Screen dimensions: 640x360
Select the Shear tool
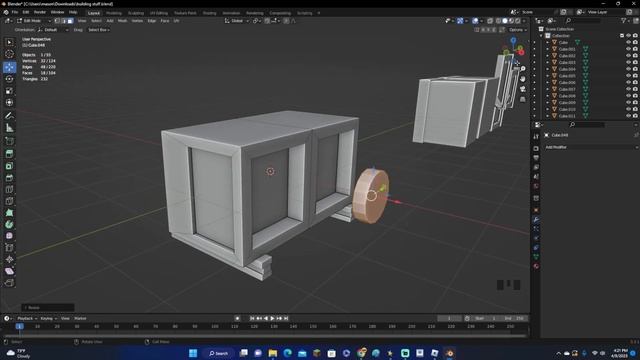pyautogui.click(x=9, y=271)
